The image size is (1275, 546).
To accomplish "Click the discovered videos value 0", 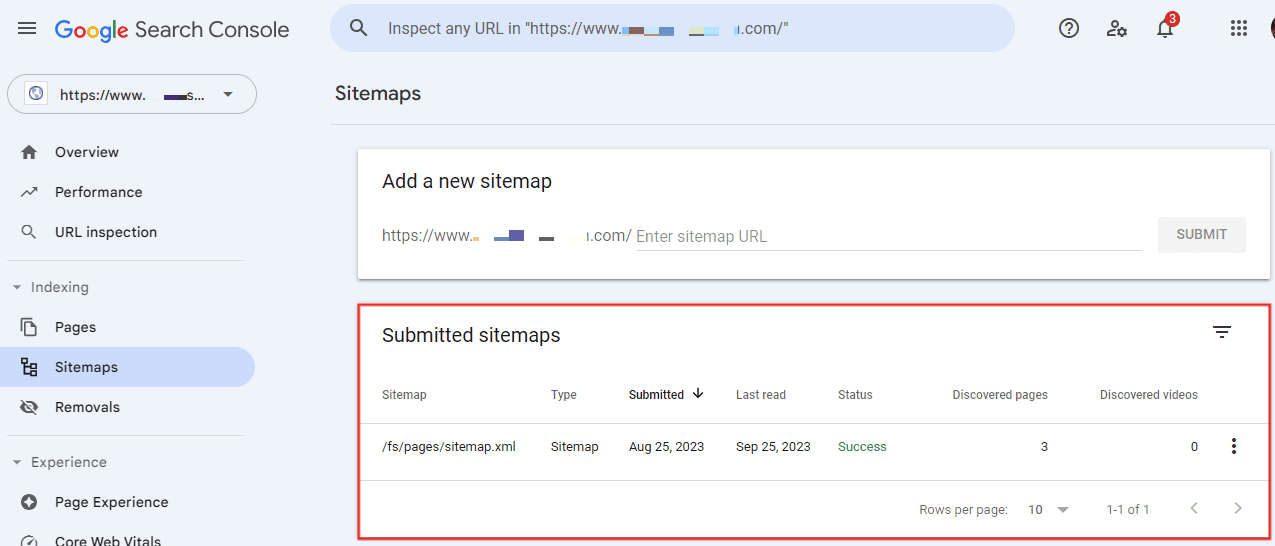I will (1194, 447).
